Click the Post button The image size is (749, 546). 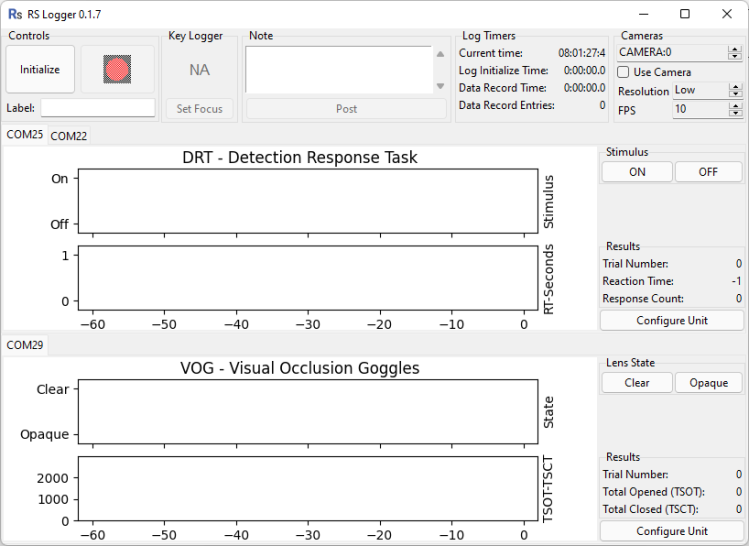346,109
